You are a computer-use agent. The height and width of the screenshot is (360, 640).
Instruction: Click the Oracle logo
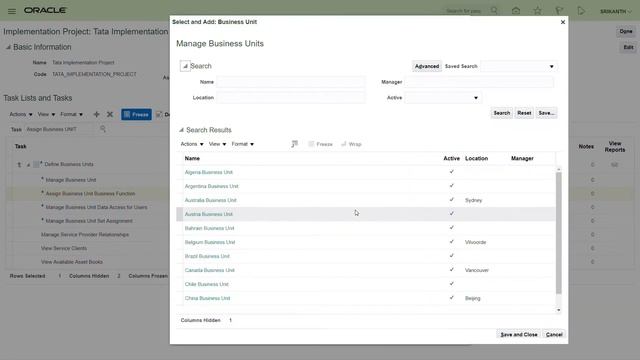point(45,10)
